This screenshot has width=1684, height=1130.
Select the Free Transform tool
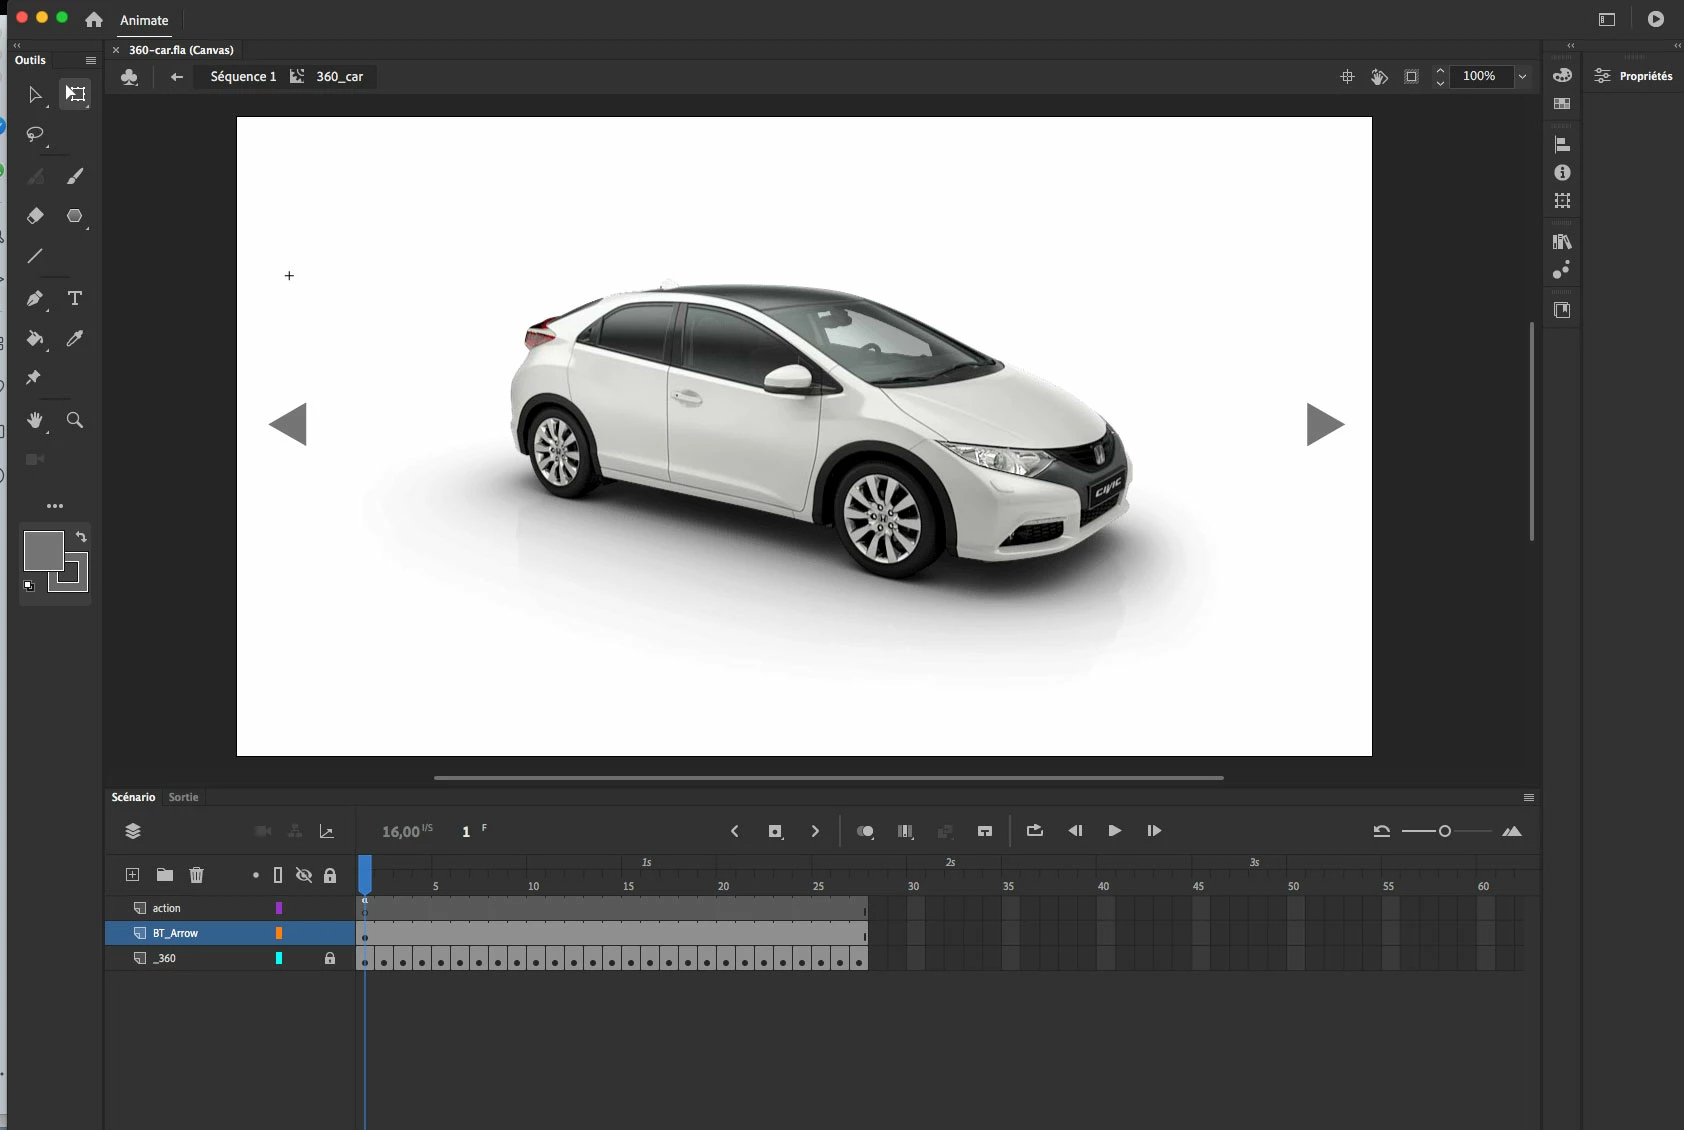point(75,94)
